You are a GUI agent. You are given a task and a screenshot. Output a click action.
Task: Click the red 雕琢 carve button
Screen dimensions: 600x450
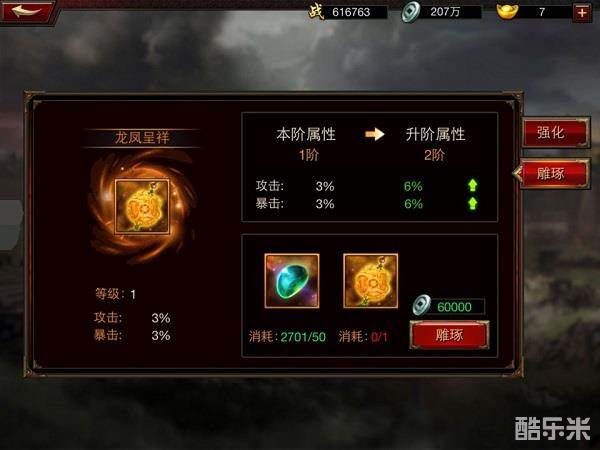point(449,335)
